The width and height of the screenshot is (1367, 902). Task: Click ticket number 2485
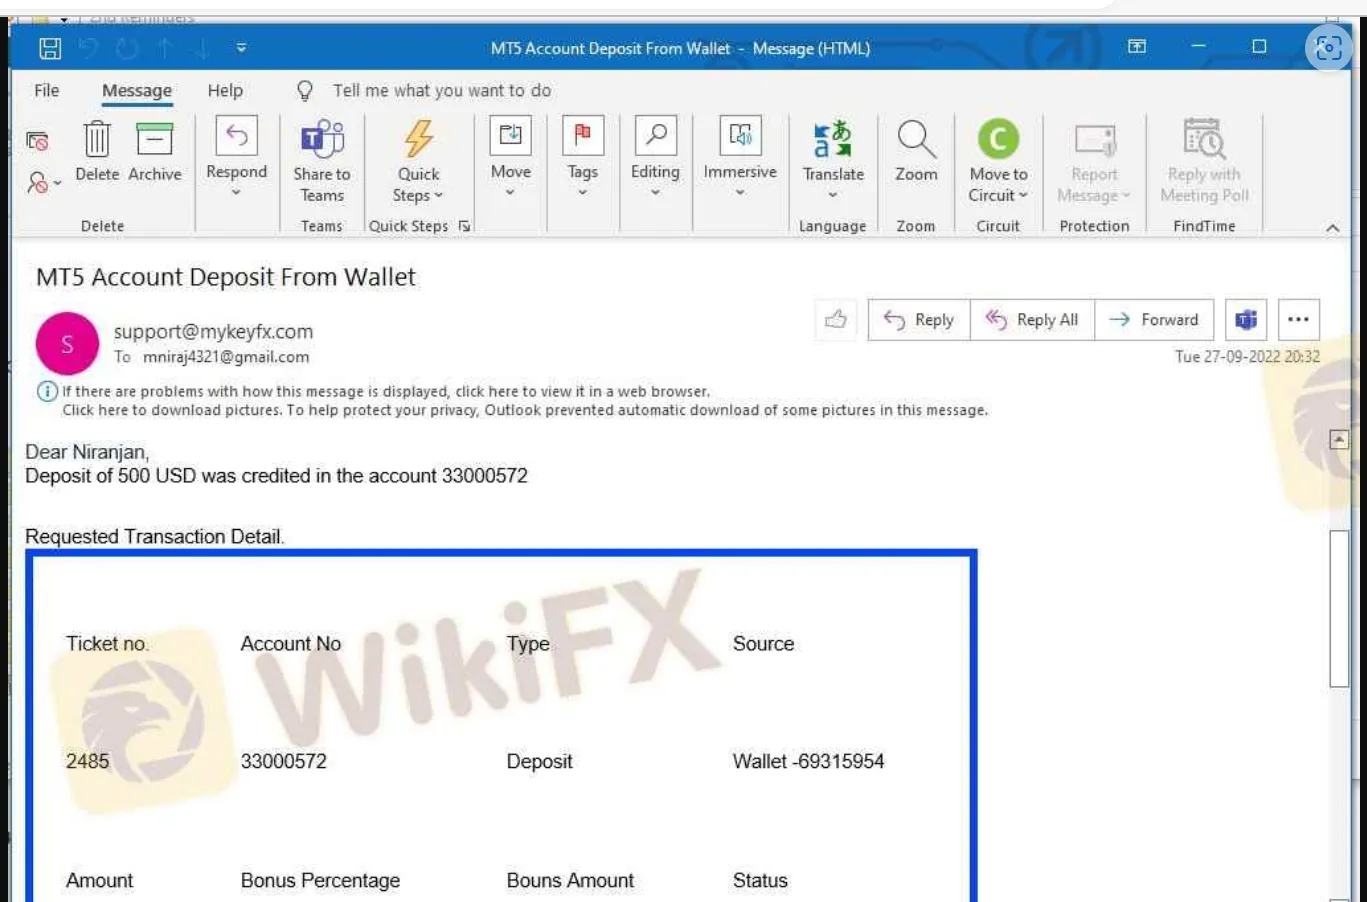(x=88, y=762)
